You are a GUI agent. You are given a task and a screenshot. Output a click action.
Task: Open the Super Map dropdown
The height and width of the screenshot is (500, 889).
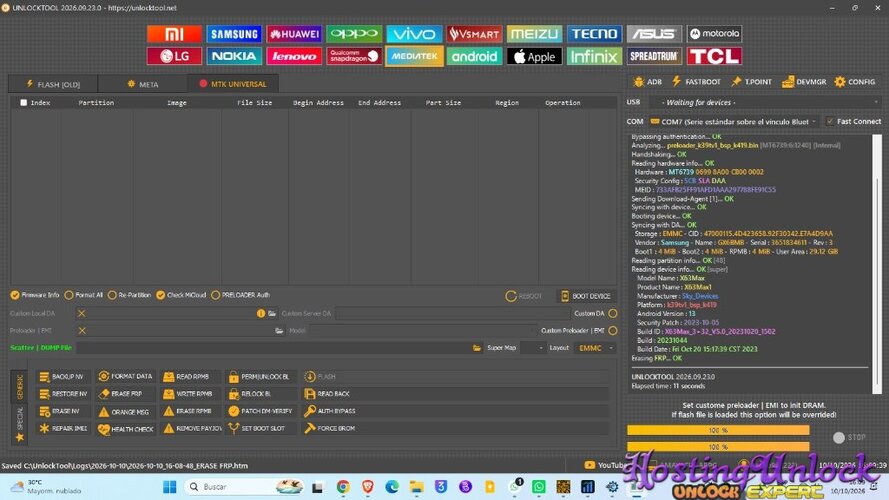pos(532,348)
